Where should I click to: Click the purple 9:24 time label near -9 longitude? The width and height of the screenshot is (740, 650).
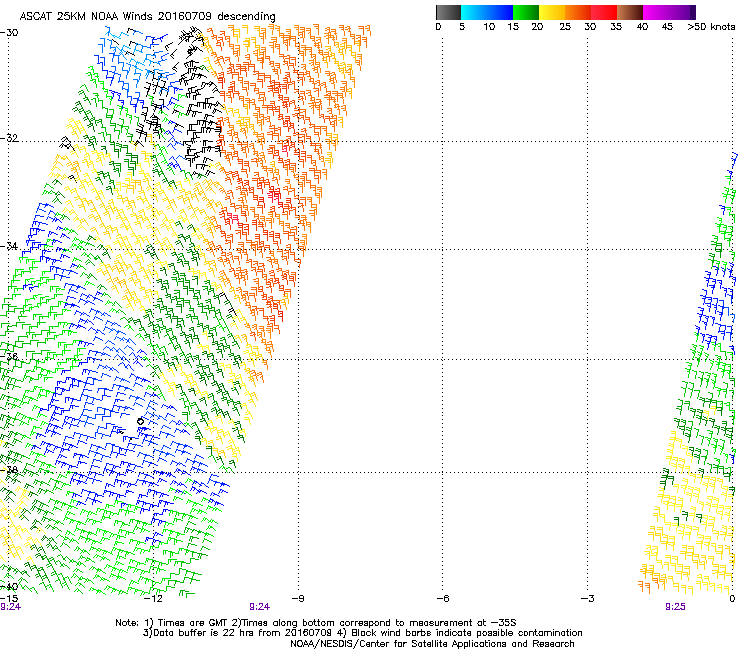click(259, 607)
